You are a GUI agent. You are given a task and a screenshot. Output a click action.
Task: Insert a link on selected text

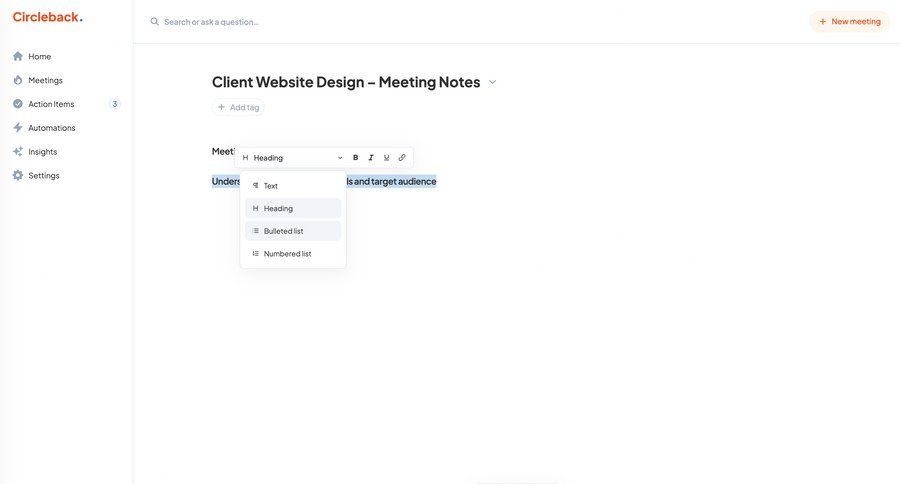click(x=402, y=158)
